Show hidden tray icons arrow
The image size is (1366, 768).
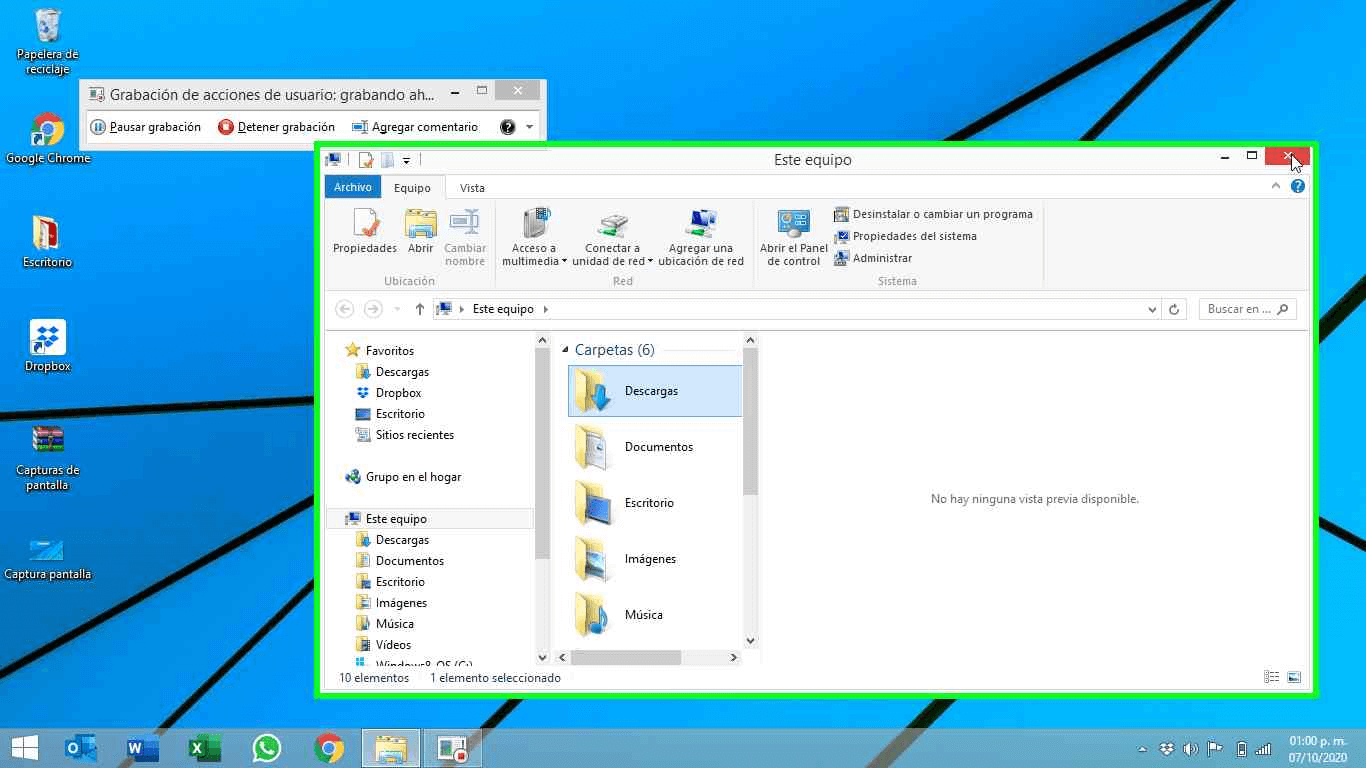pyautogui.click(x=1143, y=749)
